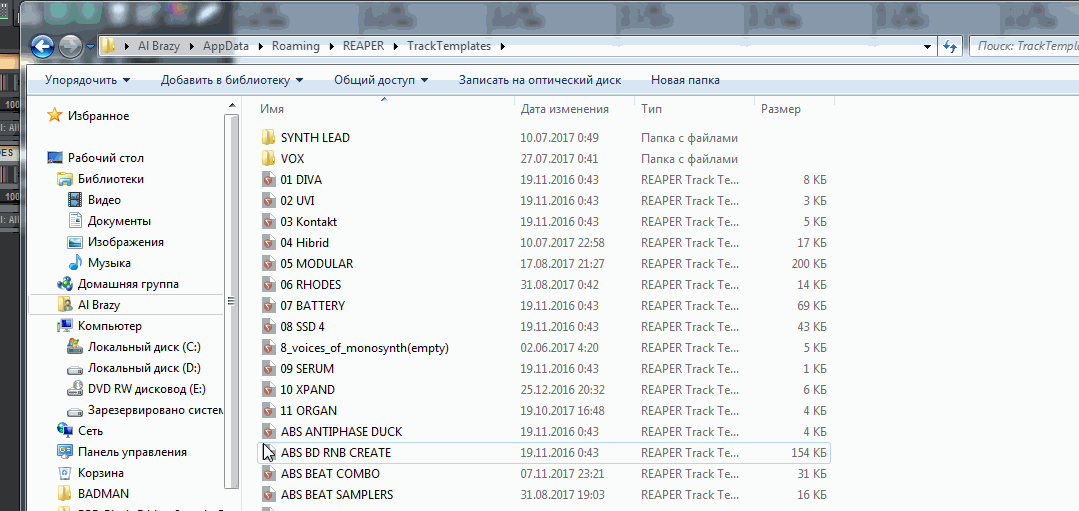Open Видео library in sidebar
The height and width of the screenshot is (511, 1079).
[x=104, y=200]
